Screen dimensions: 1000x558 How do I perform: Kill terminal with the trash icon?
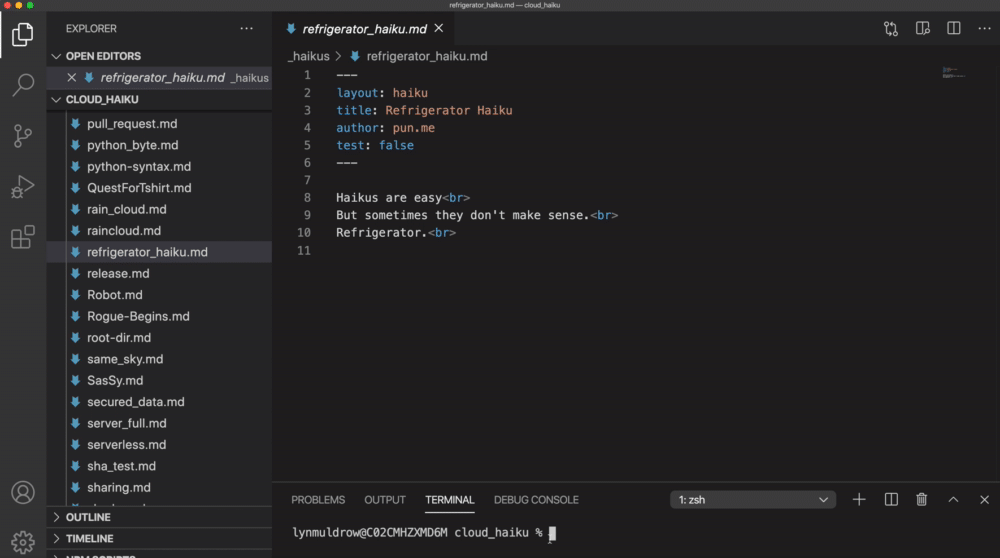point(922,500)
